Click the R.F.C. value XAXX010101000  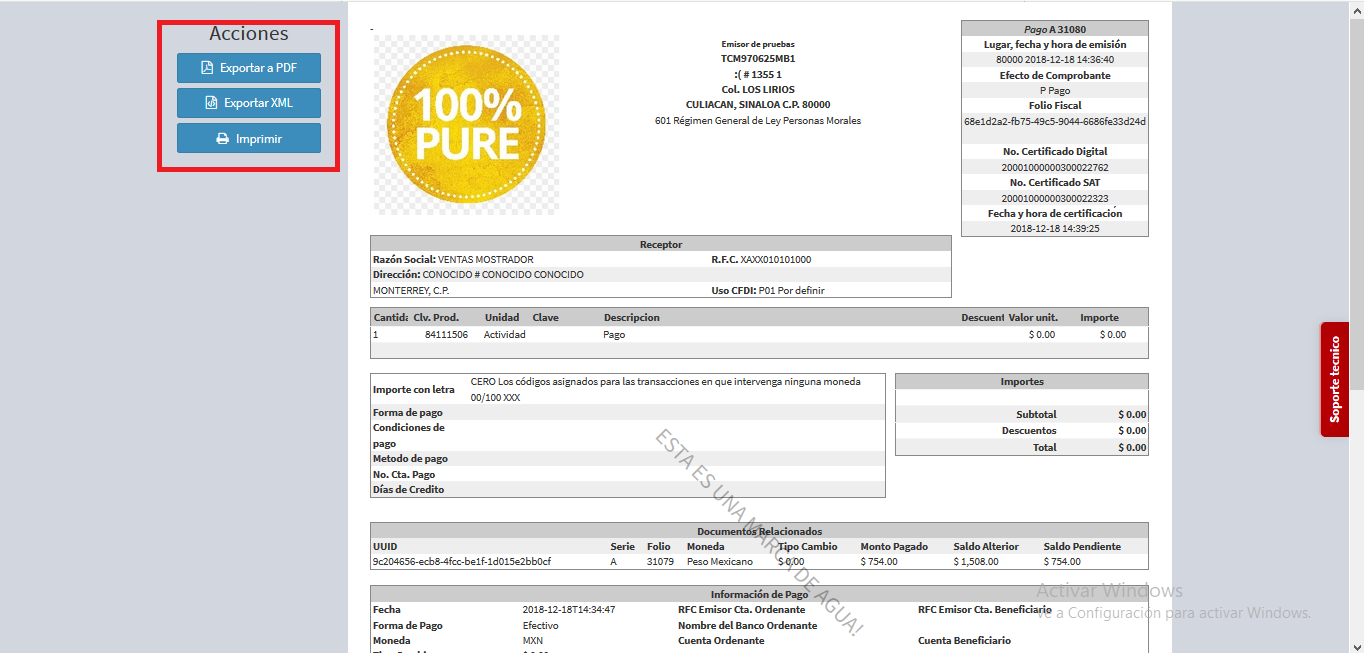tap(775, 260)
